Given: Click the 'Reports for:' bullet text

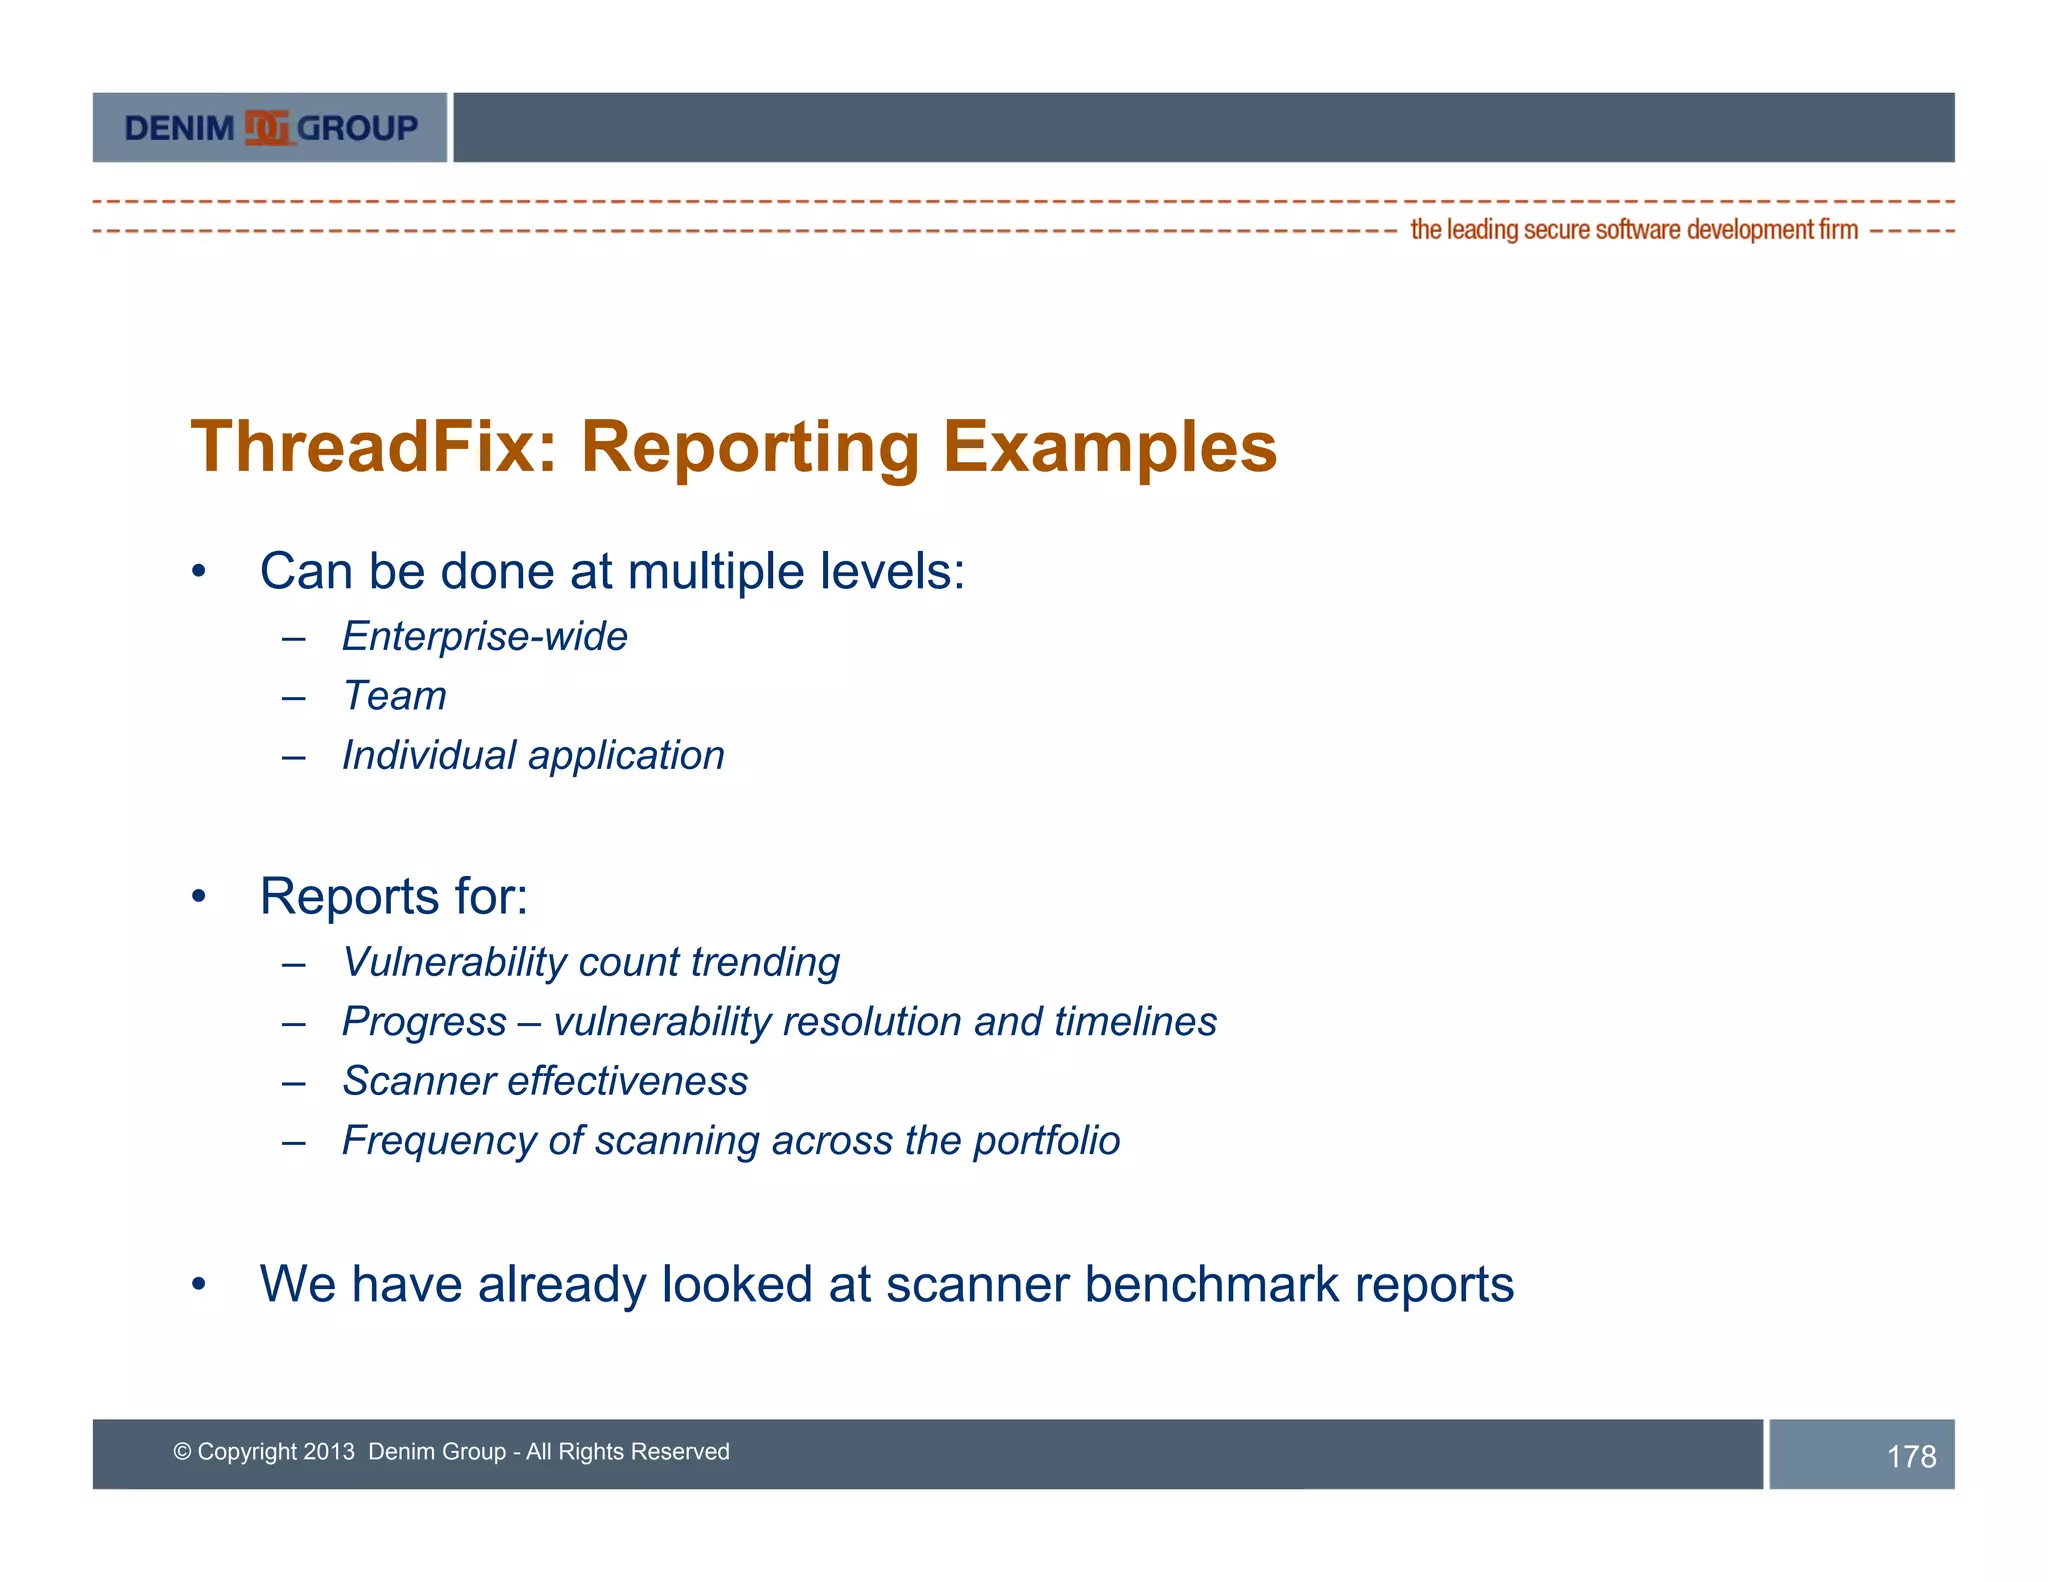Looking at the screenshot, I should pyautogui.click(x=393, y=897).
